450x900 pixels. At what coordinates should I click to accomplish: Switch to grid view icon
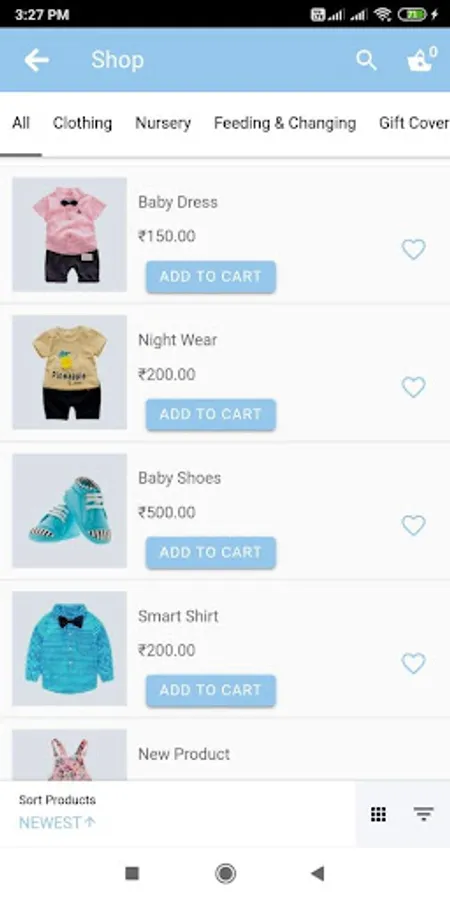378,814
